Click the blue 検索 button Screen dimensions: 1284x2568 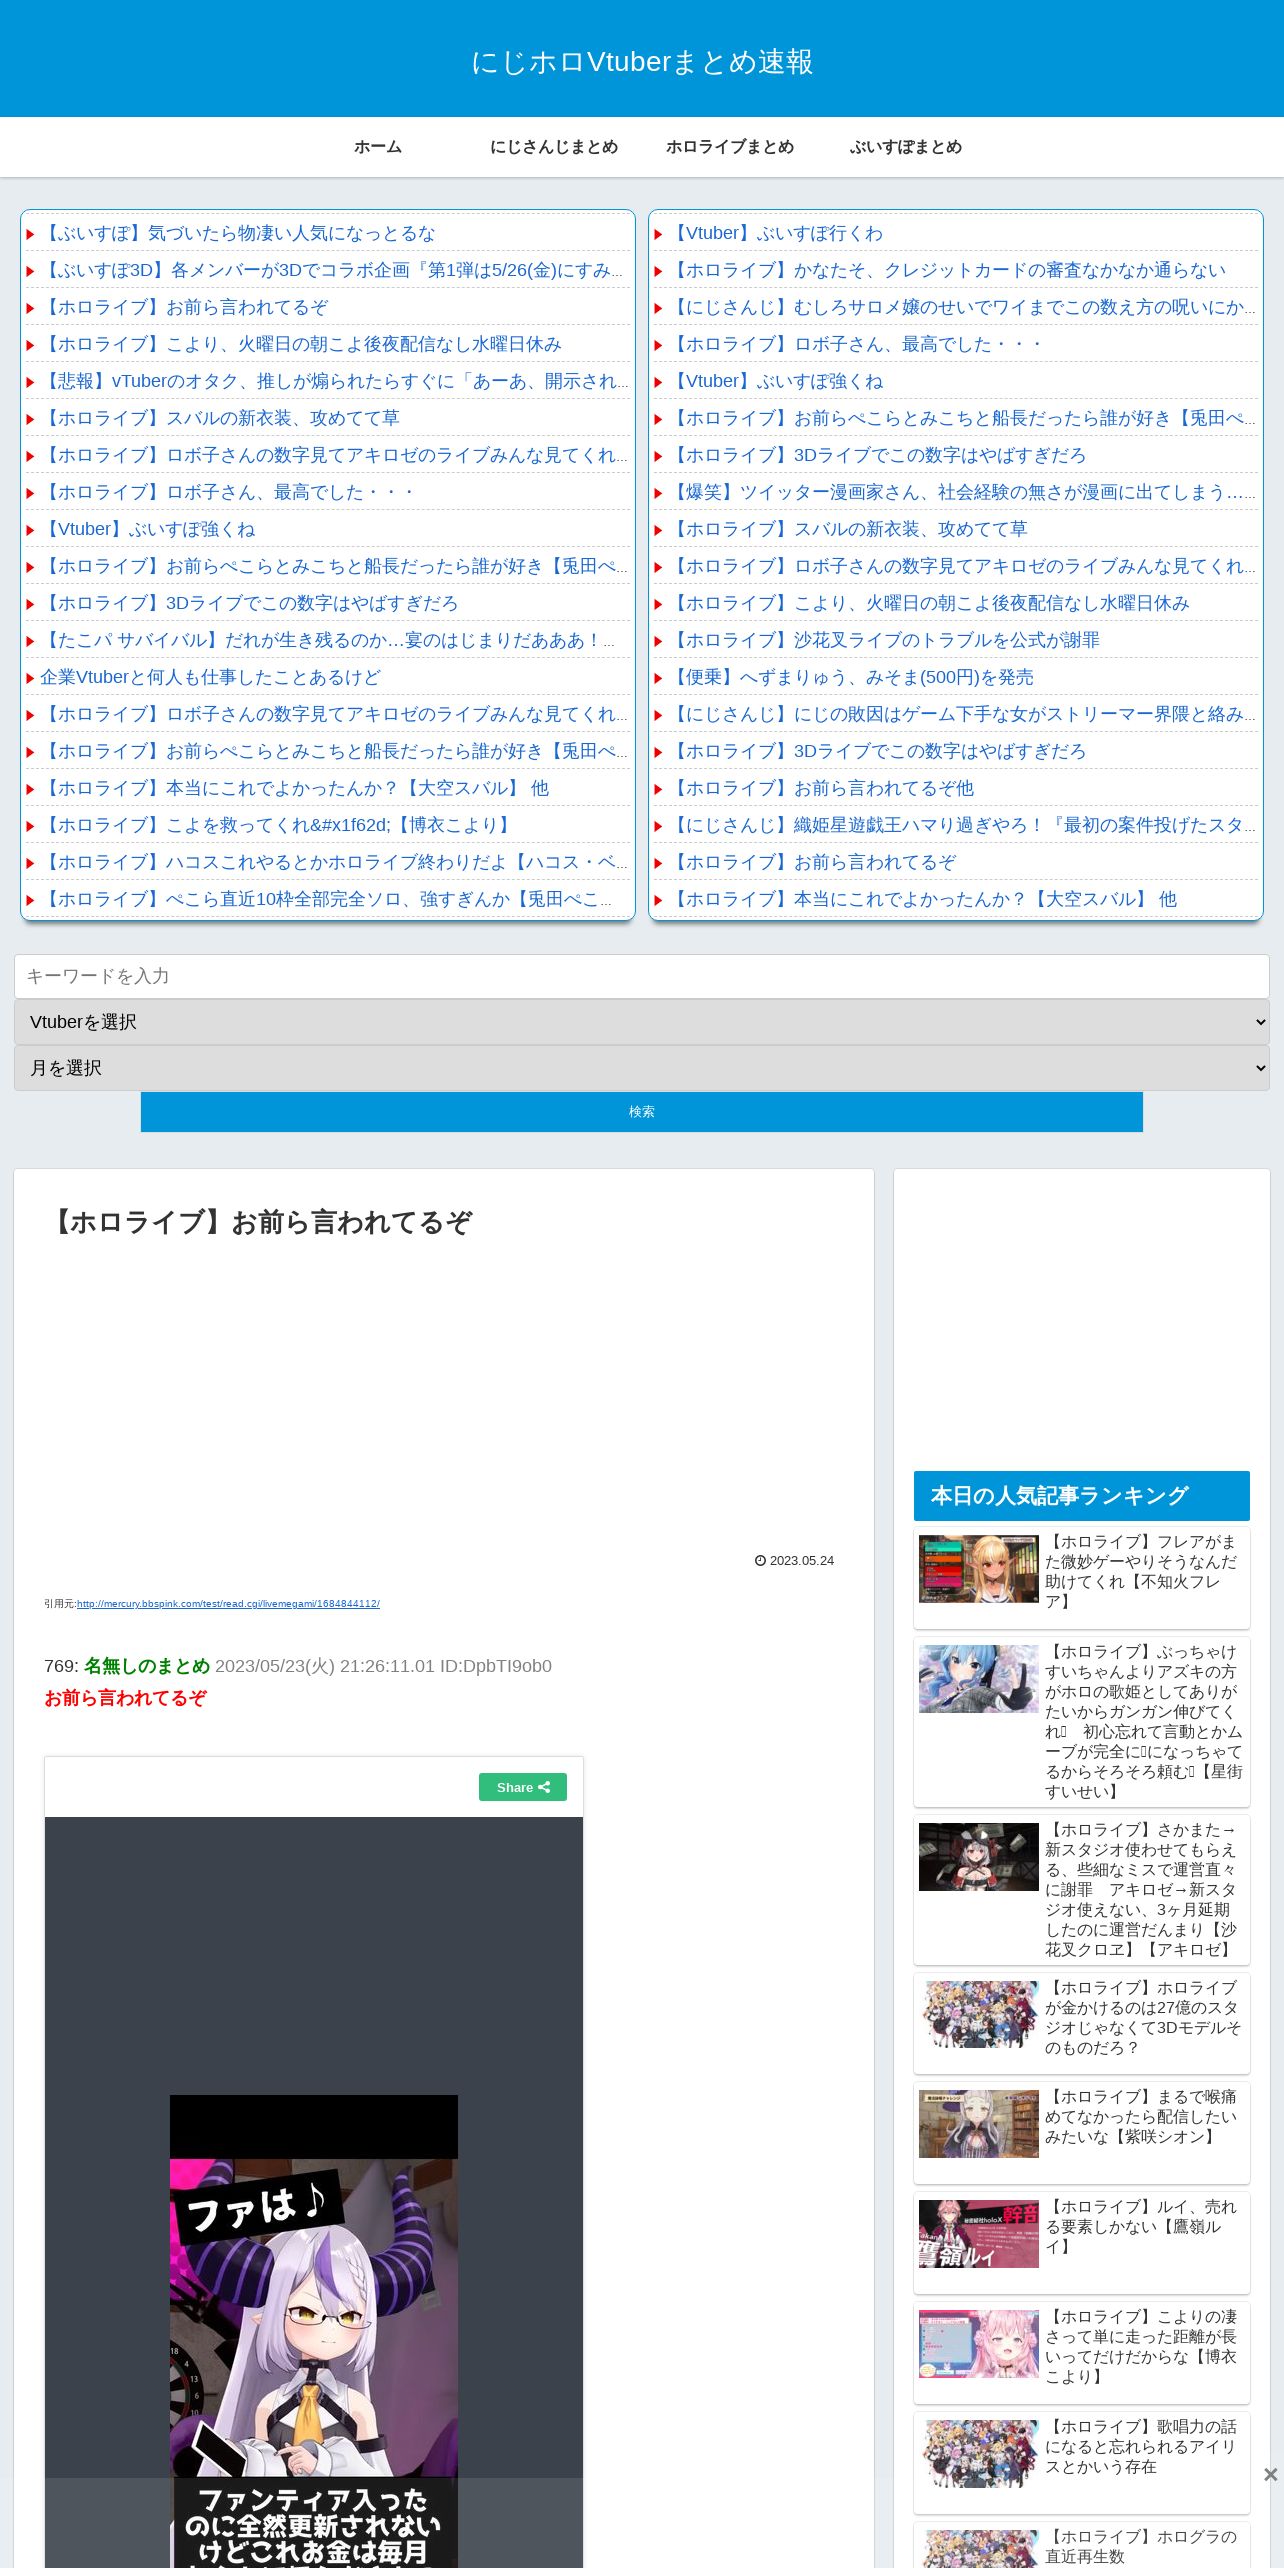642,1112
